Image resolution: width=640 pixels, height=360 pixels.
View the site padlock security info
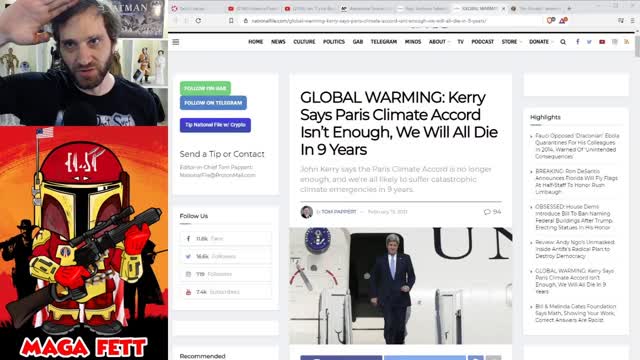point(246,20)
